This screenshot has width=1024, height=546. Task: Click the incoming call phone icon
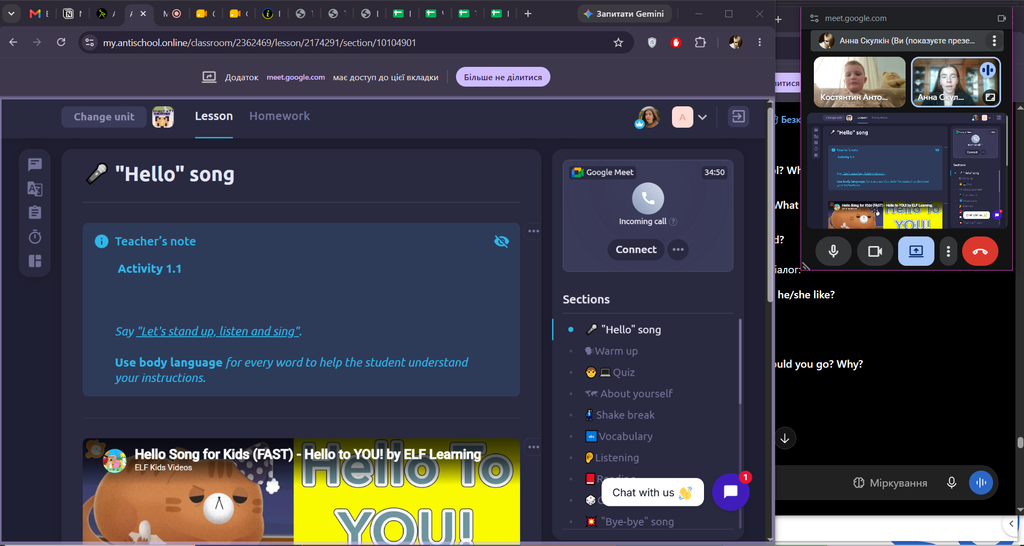[648, 199]
